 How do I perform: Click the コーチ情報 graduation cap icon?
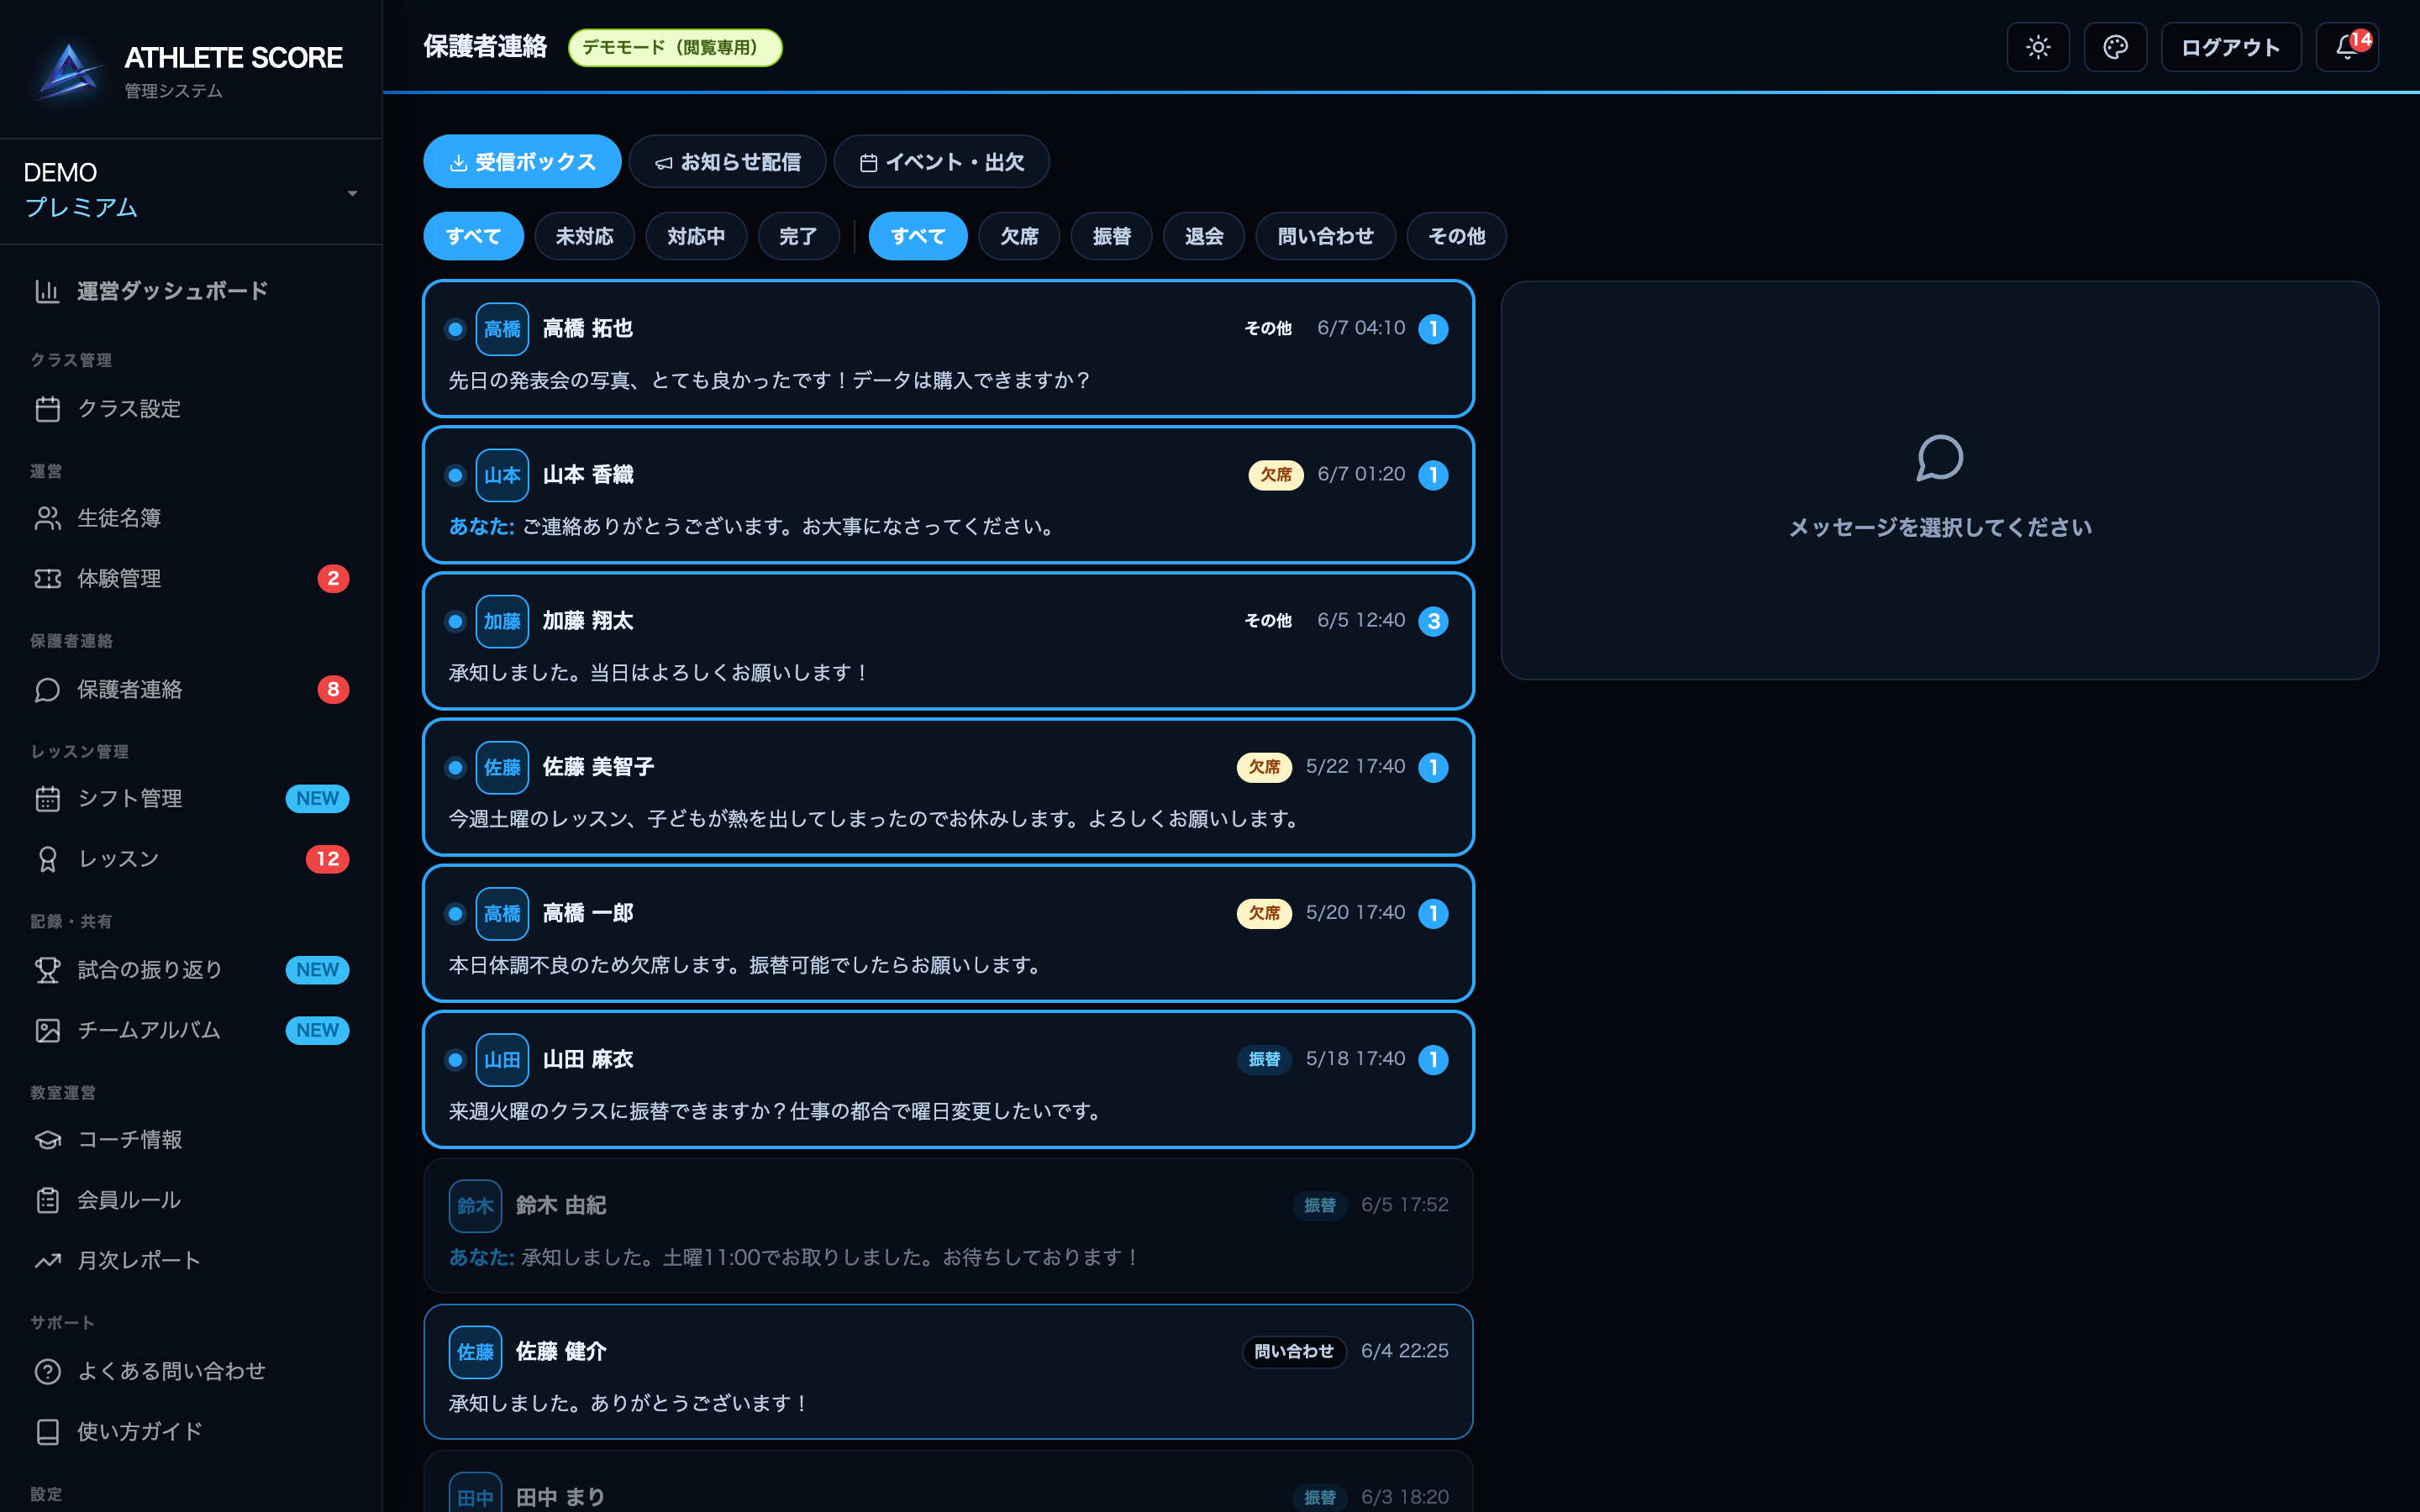coord(47,1140)
